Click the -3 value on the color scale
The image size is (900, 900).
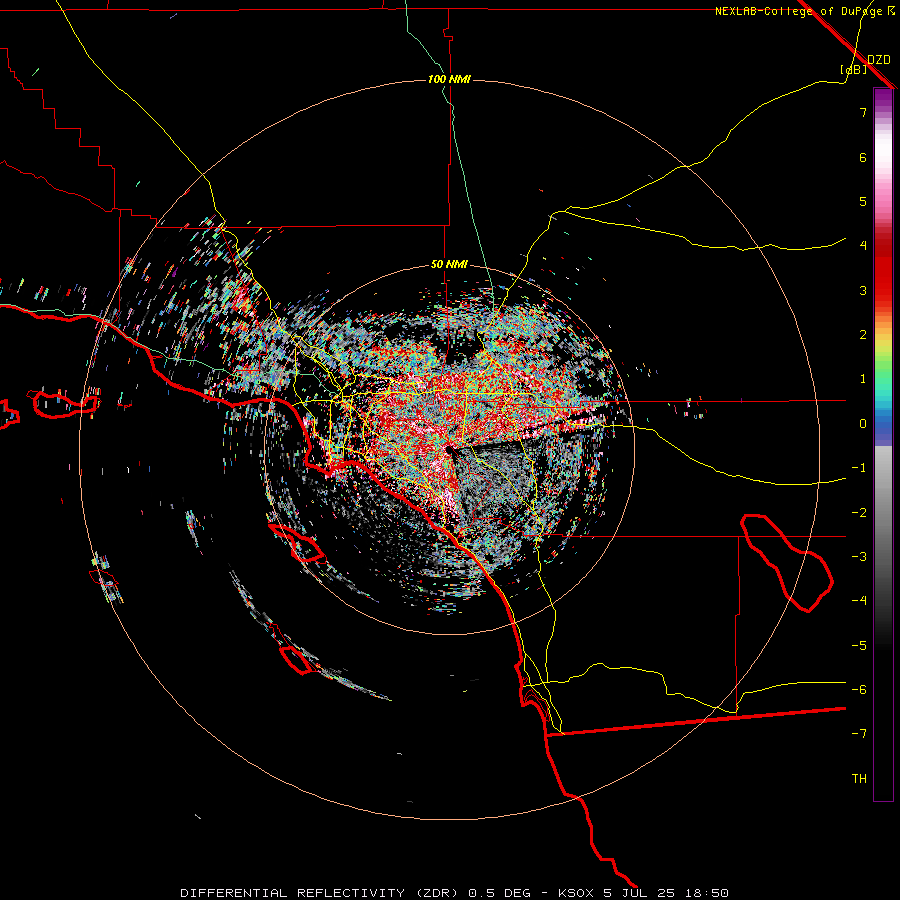point(859,557)
